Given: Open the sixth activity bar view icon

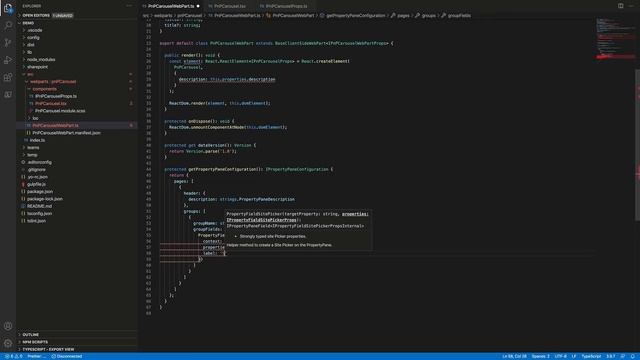Looking at the screenshot, I should [8, 95].
